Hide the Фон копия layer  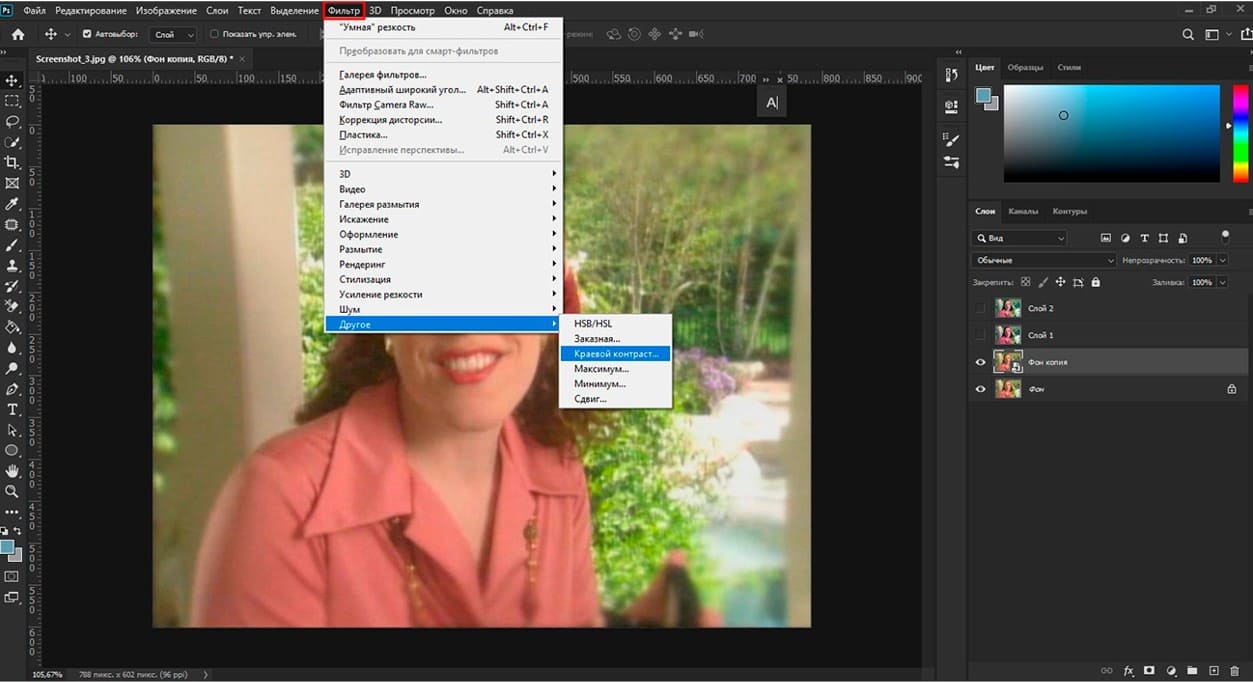(x=980, y=362)
